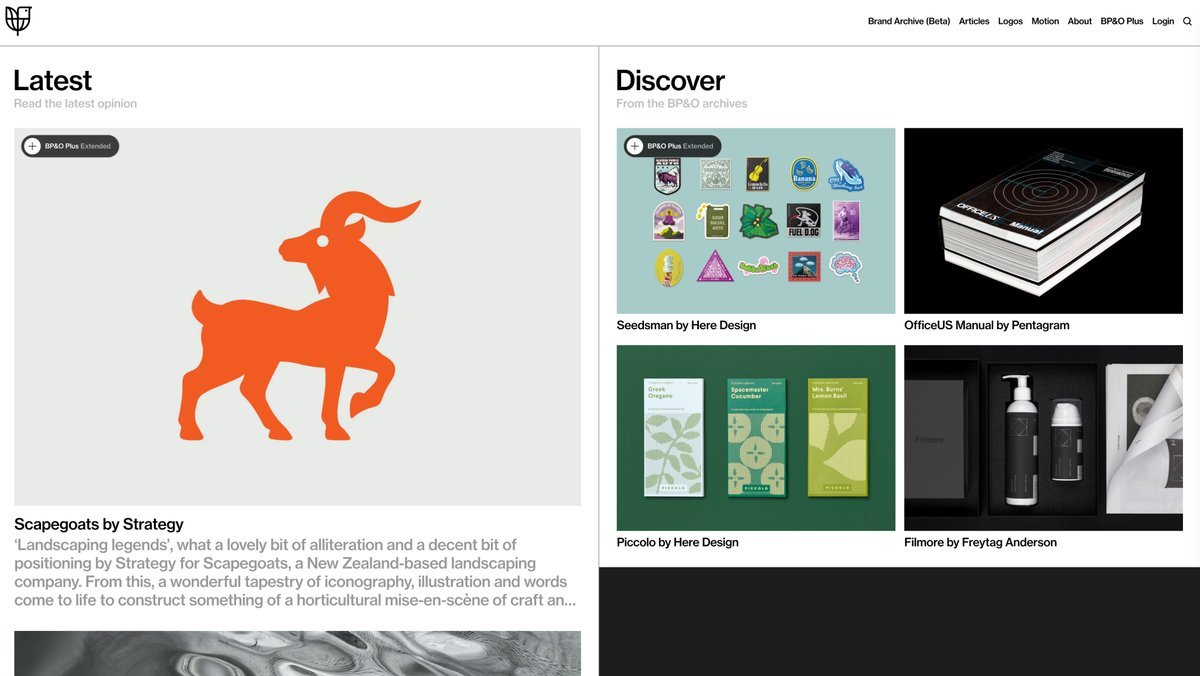Click the Latest heading
Viewport: 1200px width, 676px height.
[x=52, y=80]
